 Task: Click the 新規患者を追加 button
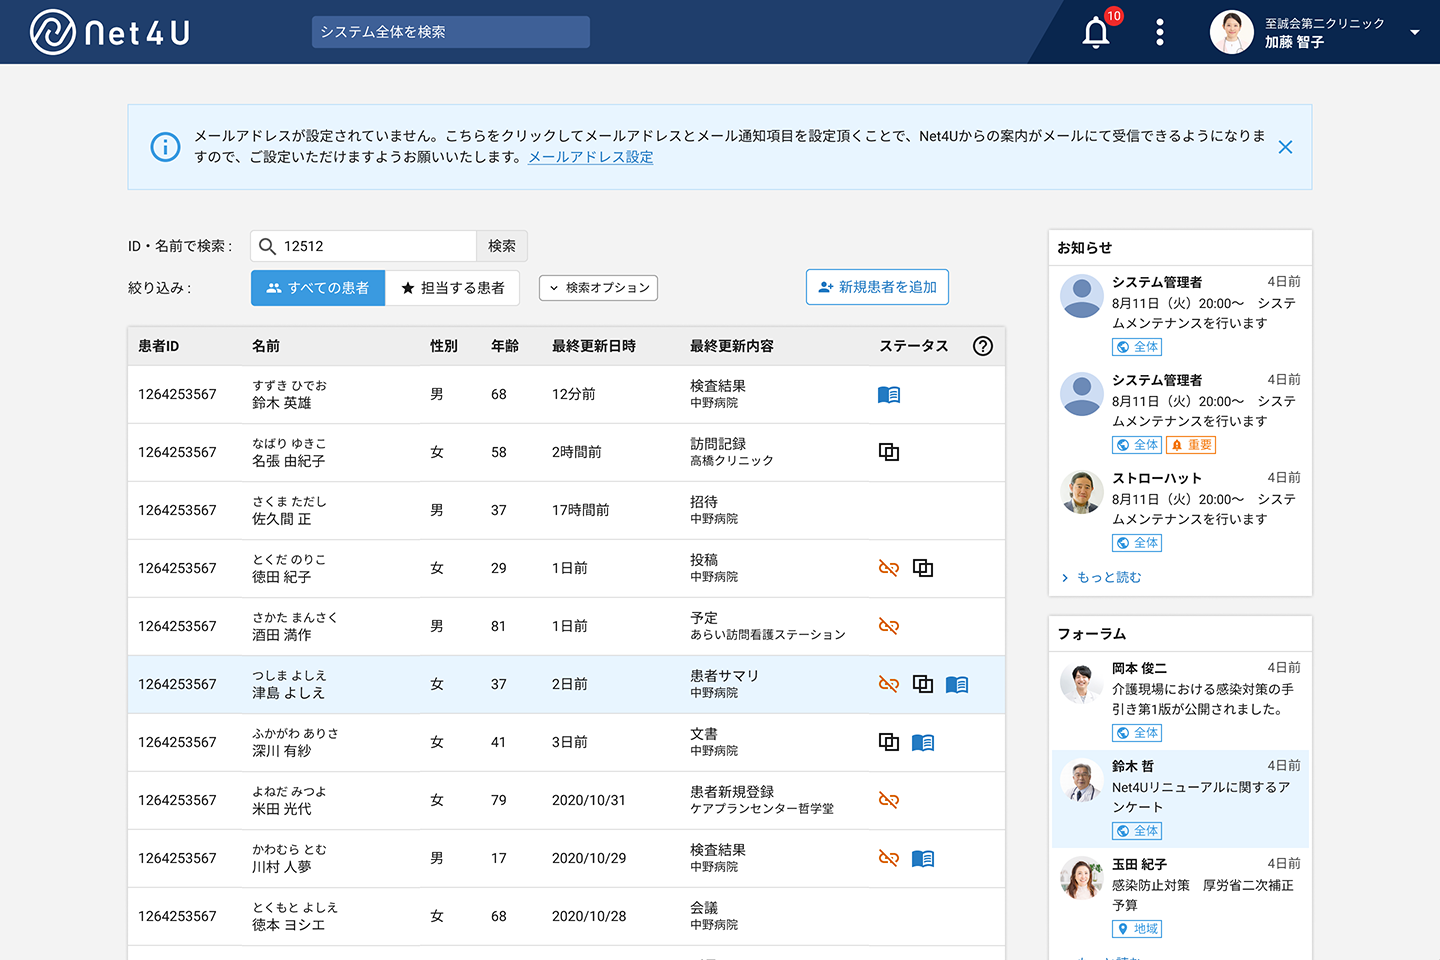[877, 287]
